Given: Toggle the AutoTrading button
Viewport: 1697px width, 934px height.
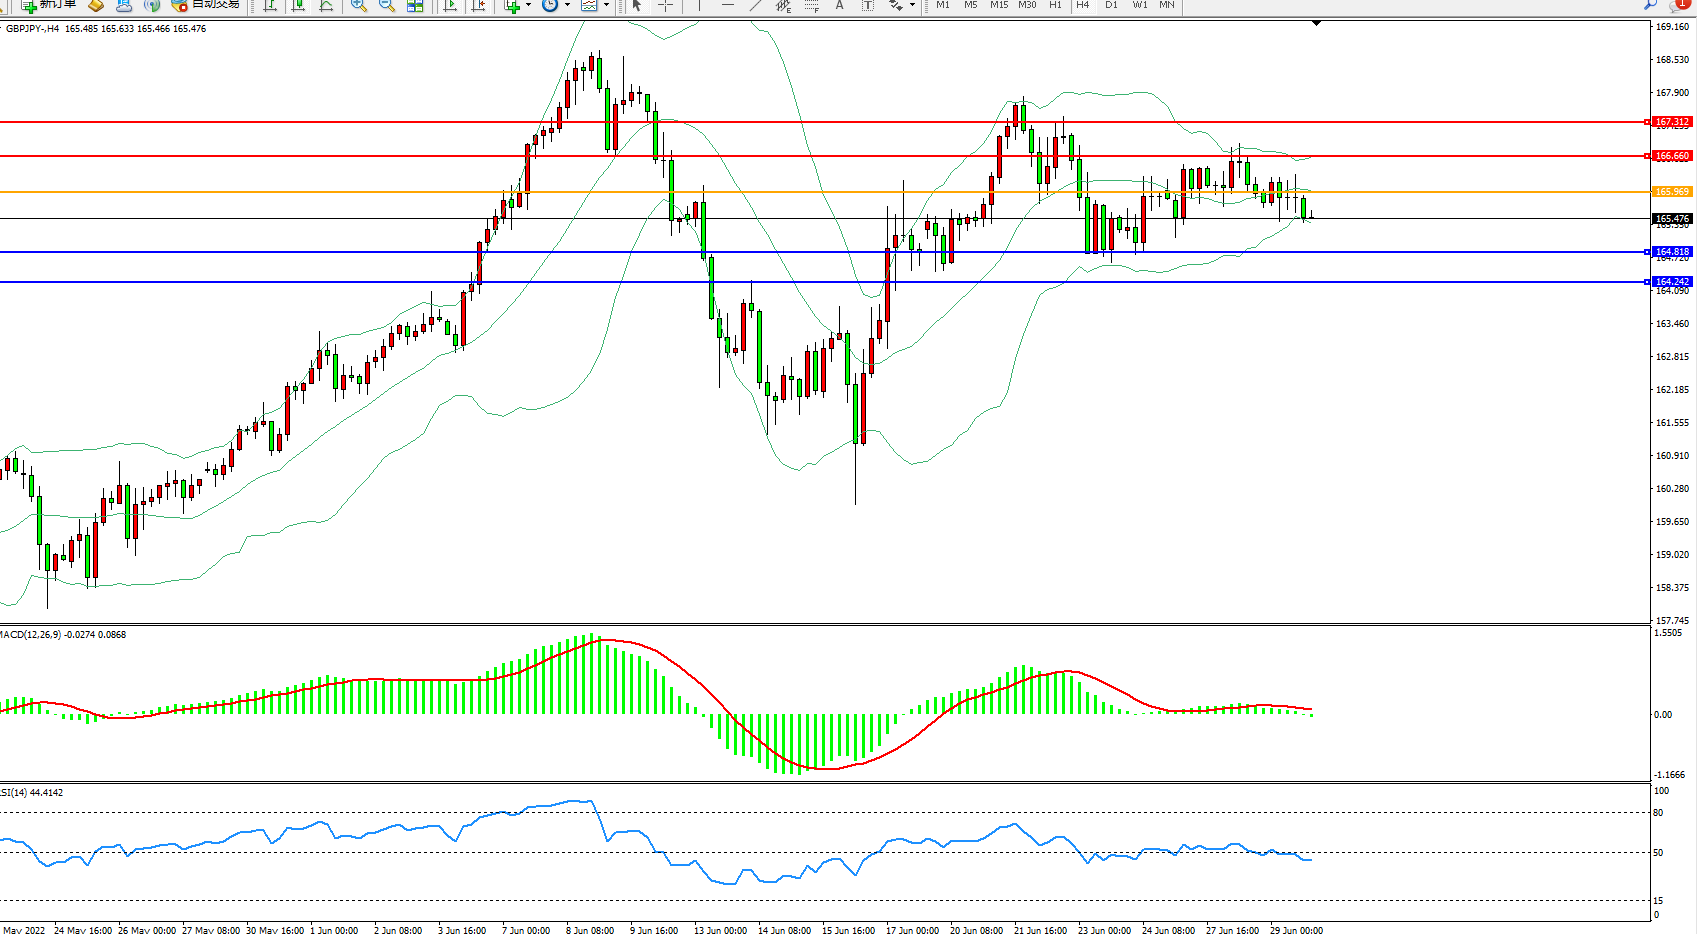Looking at the screenshot, I should tap(205, 5).
